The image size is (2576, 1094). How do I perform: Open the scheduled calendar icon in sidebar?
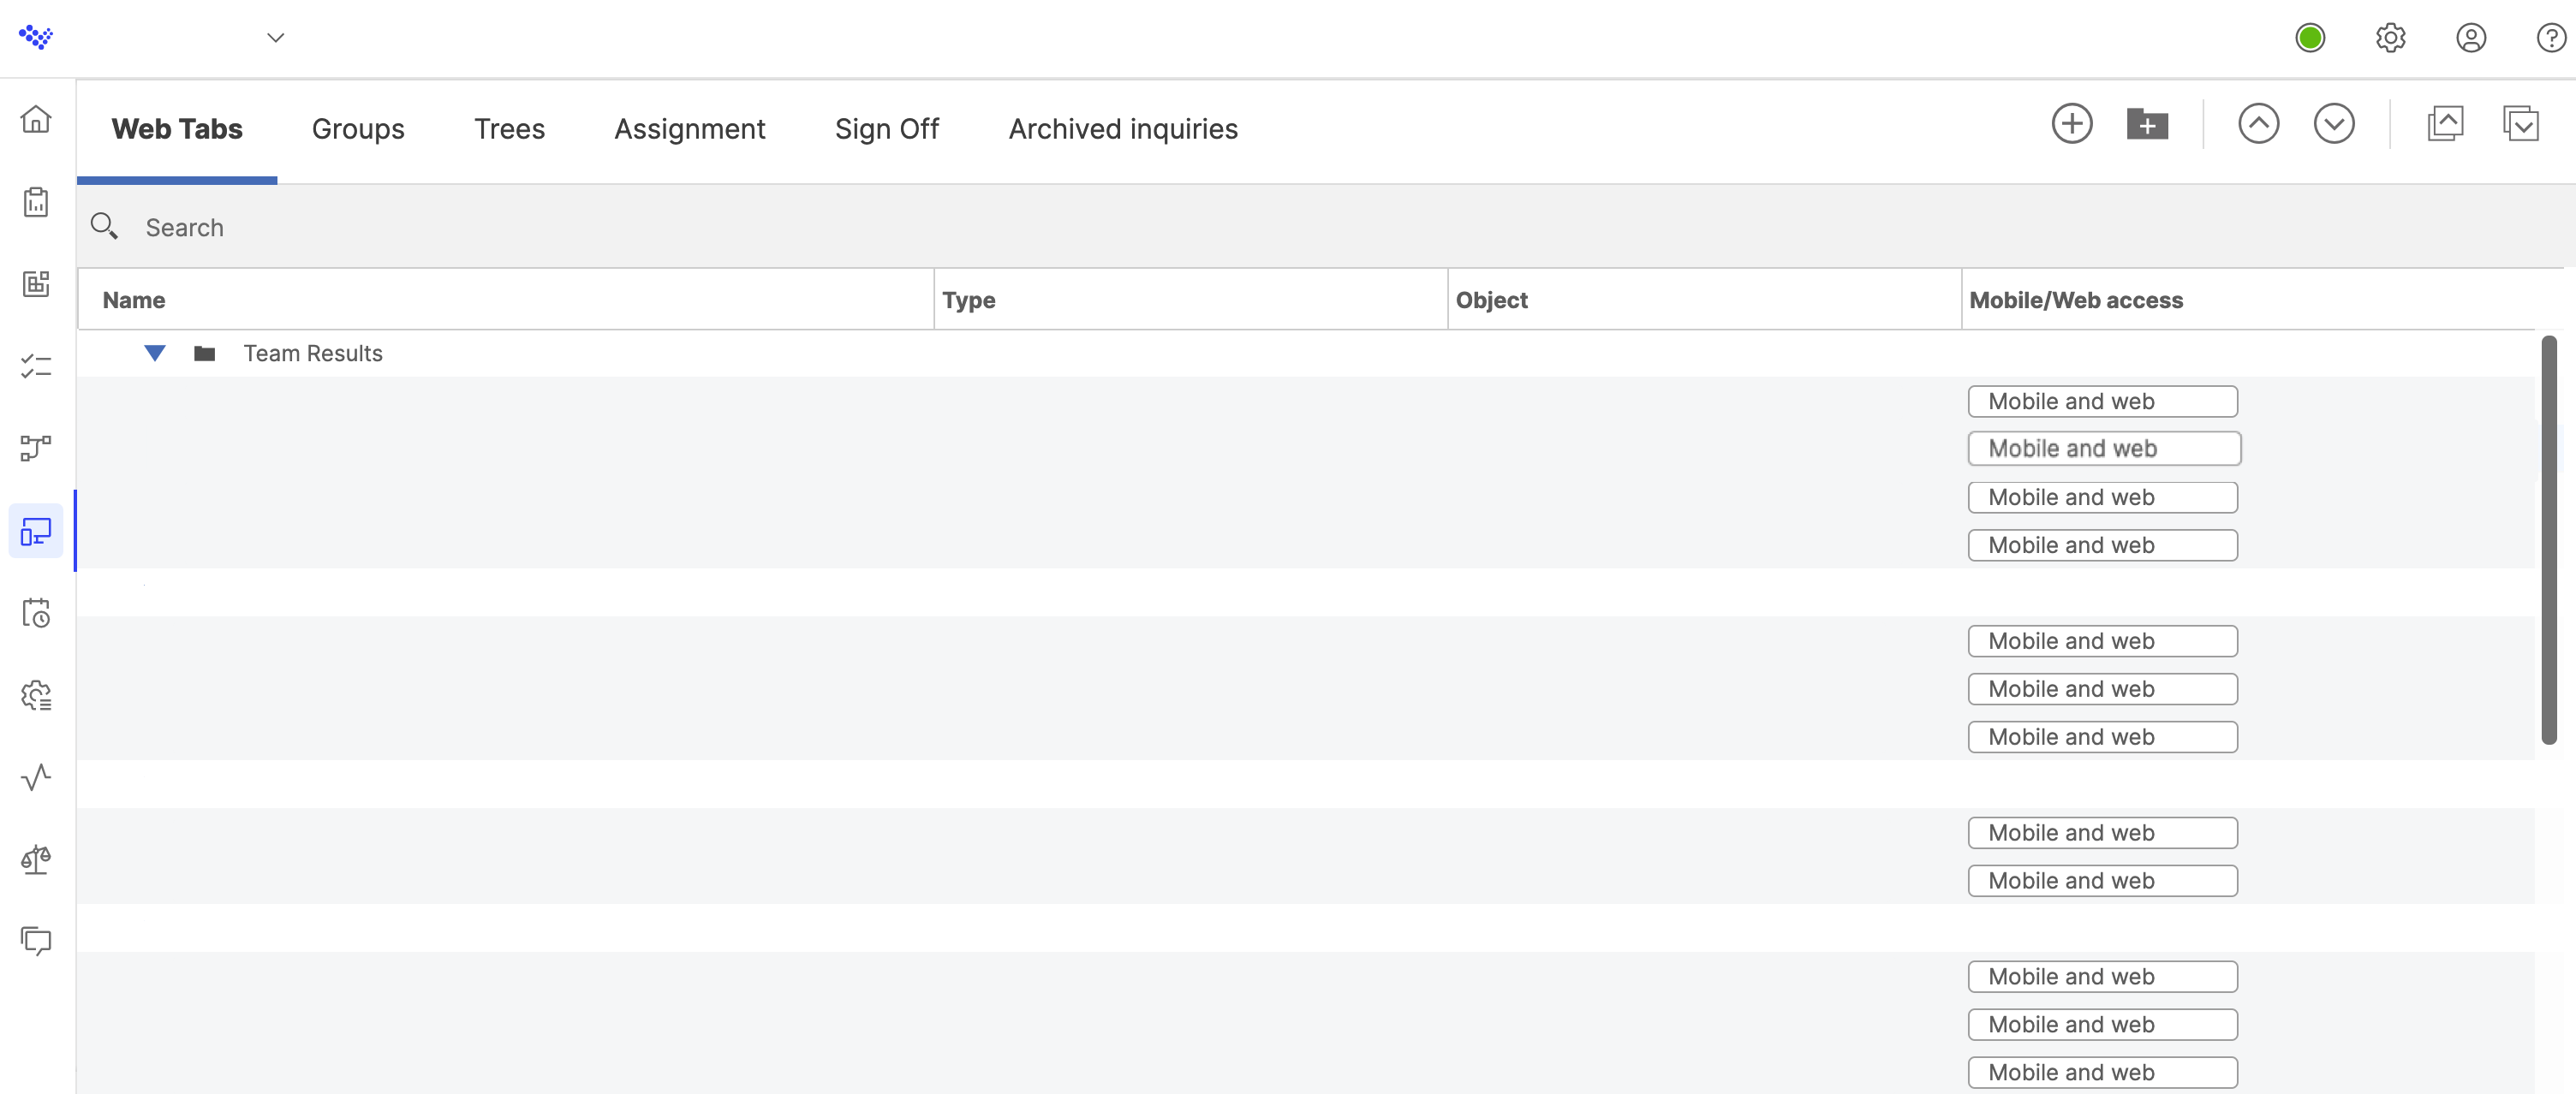[37, 614]
